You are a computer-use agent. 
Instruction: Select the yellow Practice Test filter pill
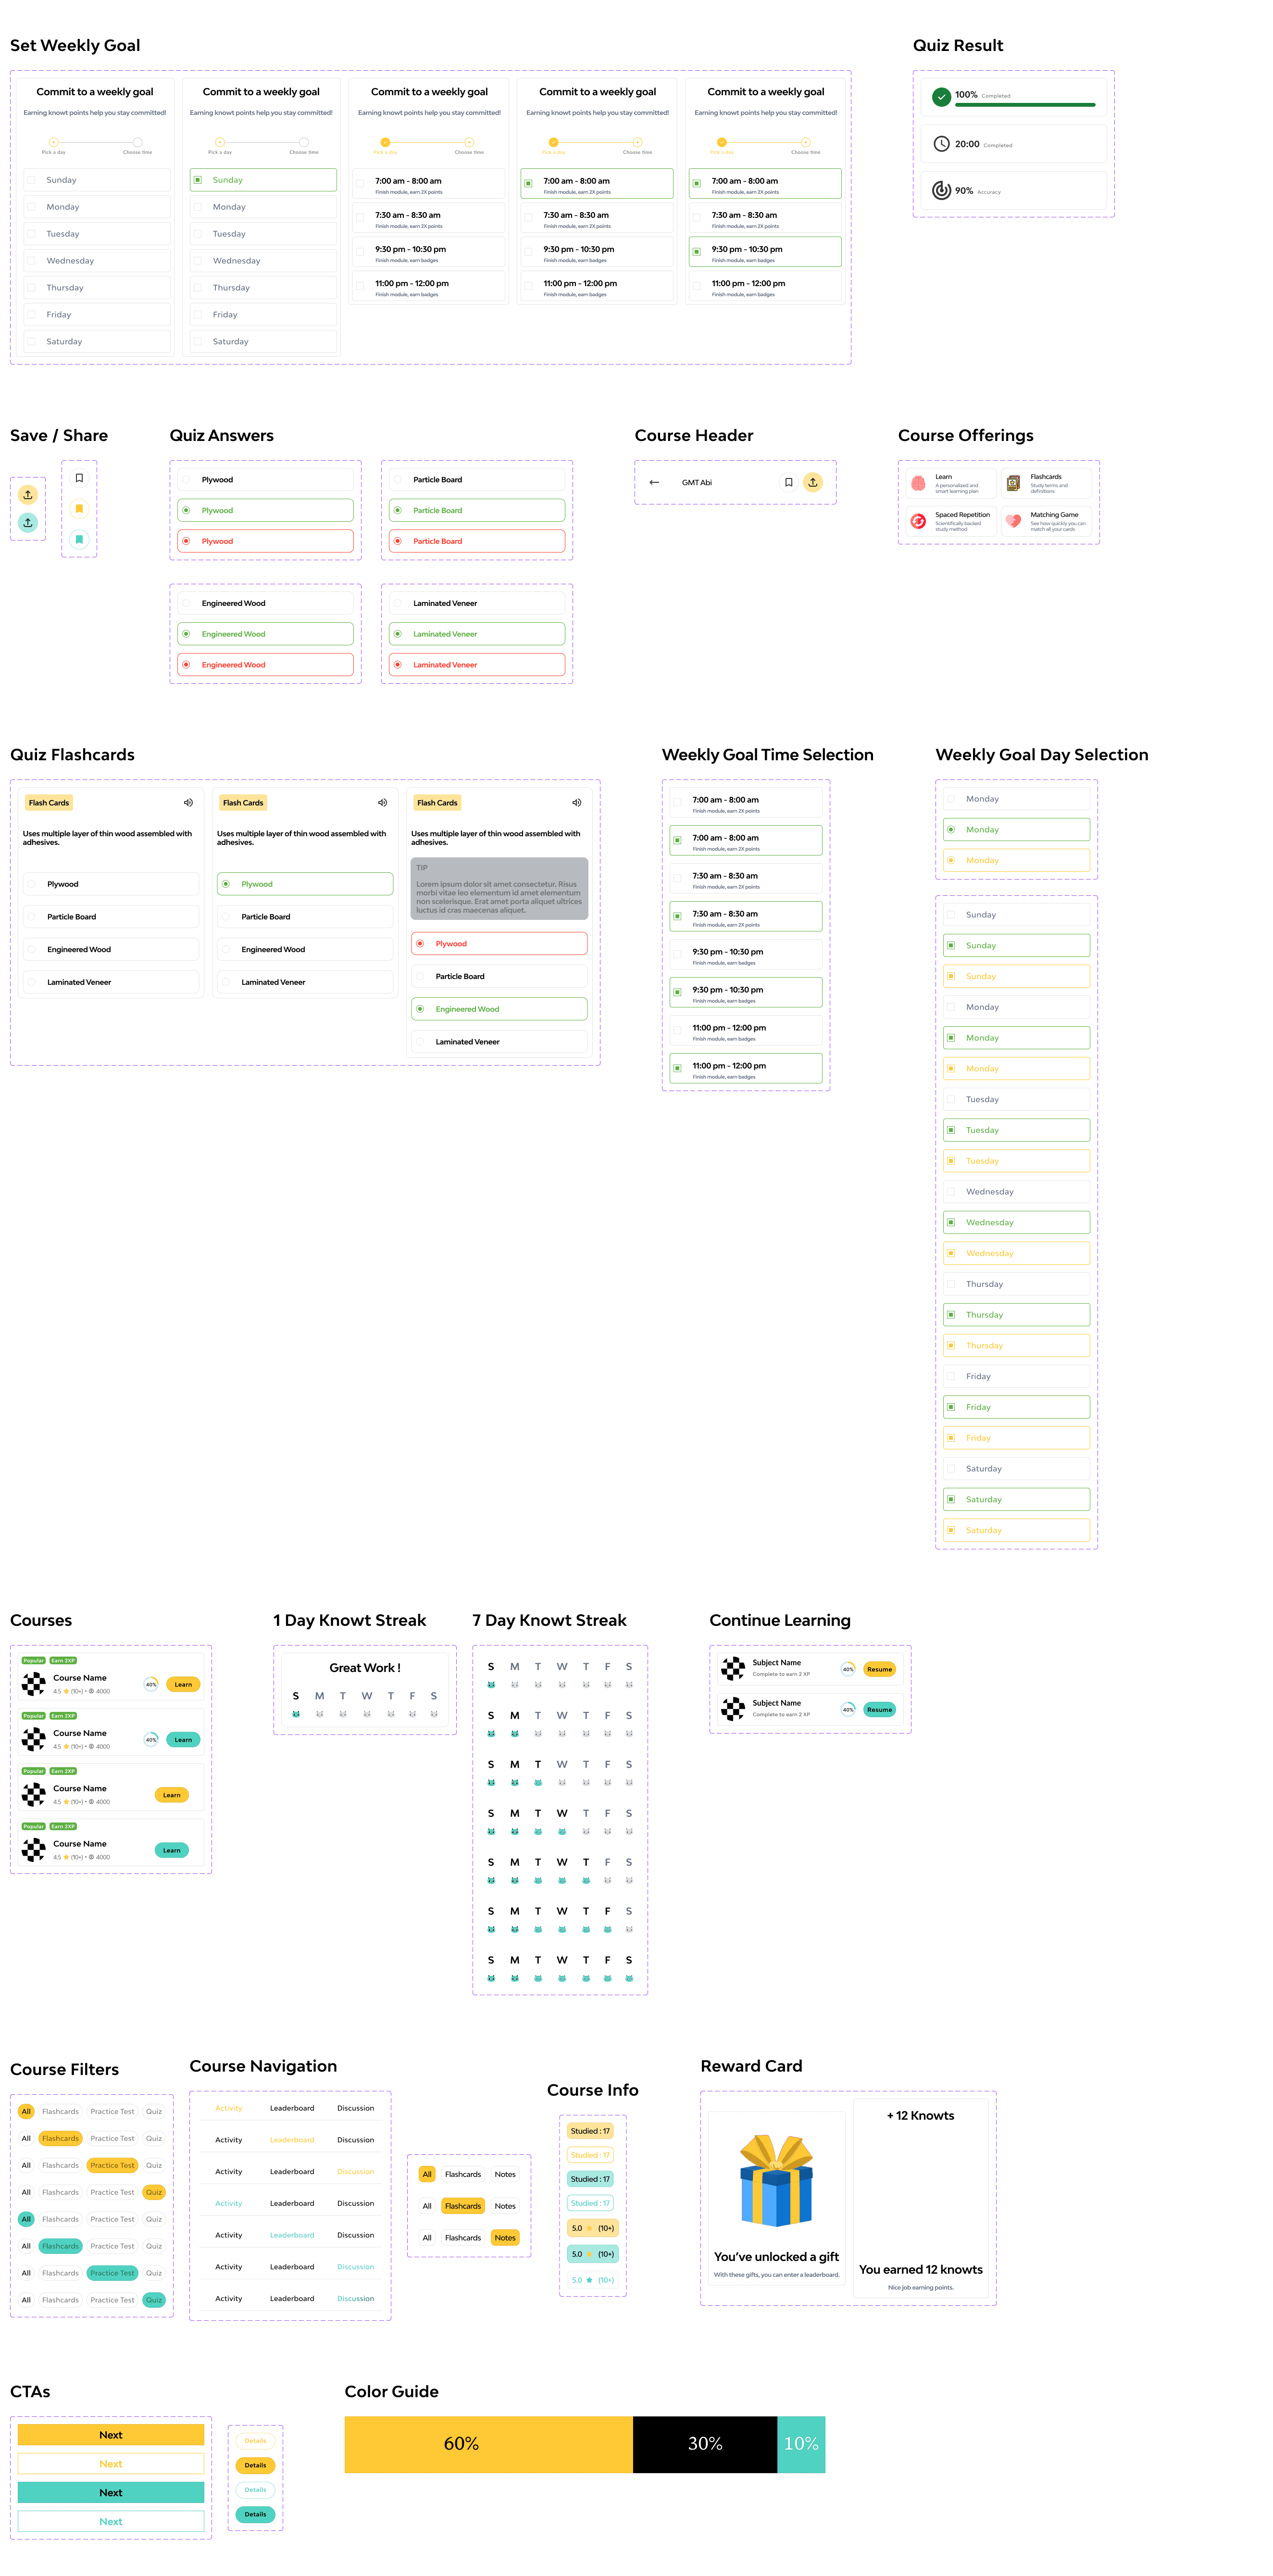(x=112, y=2165)
